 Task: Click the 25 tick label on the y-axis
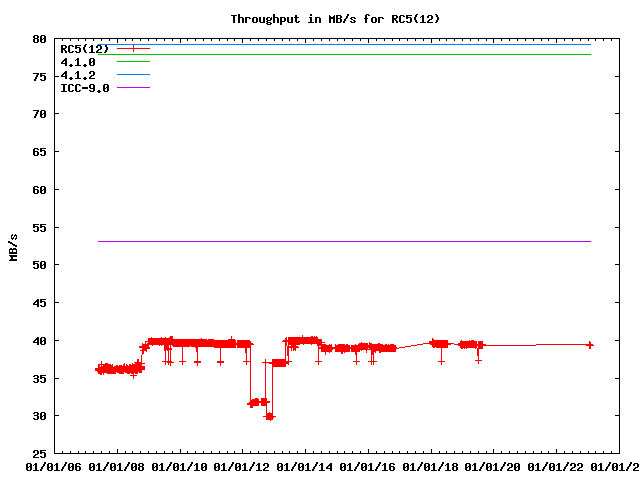(39, 453)
